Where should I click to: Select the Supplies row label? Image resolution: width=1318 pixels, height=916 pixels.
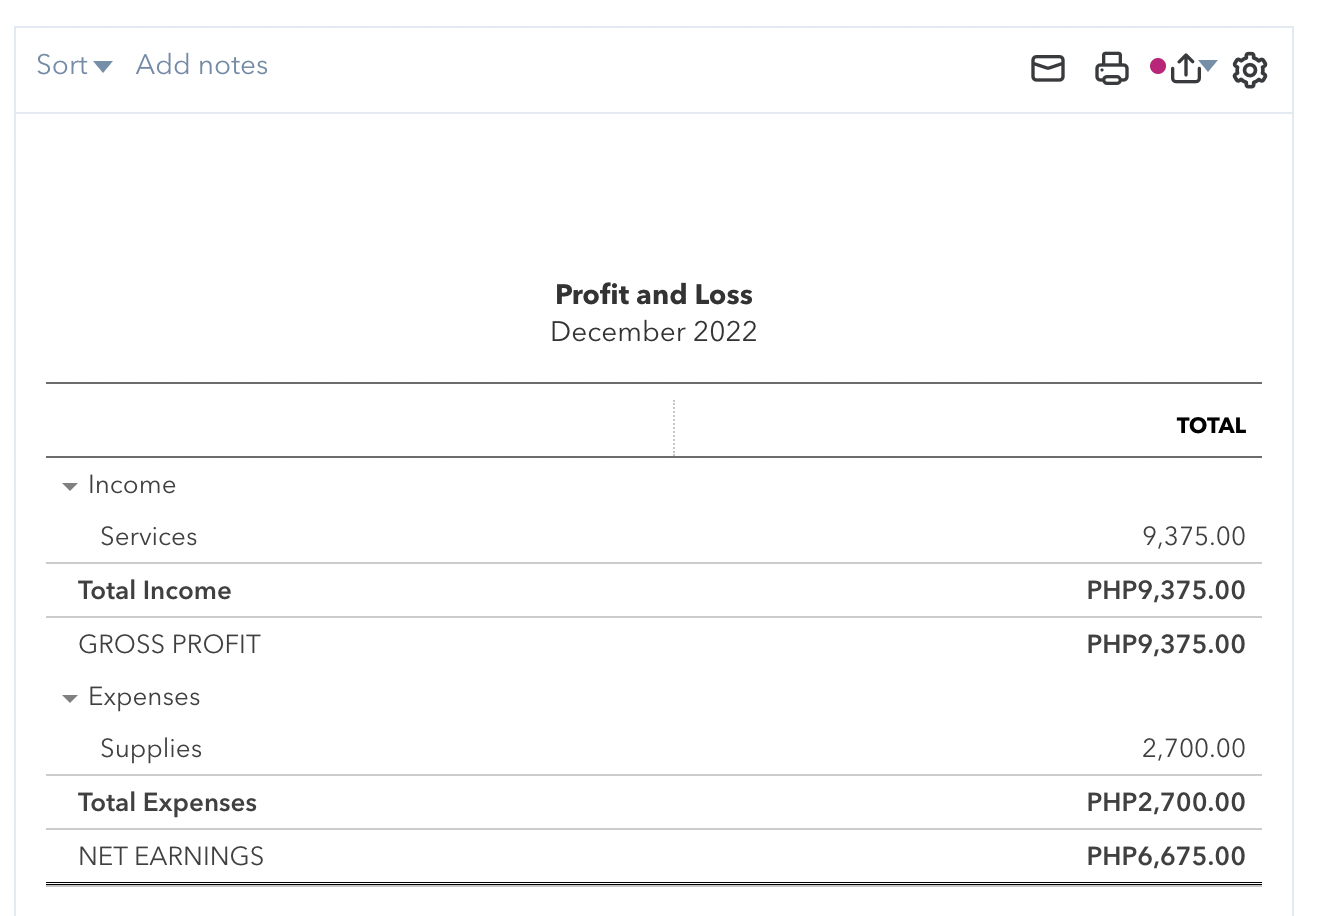[151, 749]
